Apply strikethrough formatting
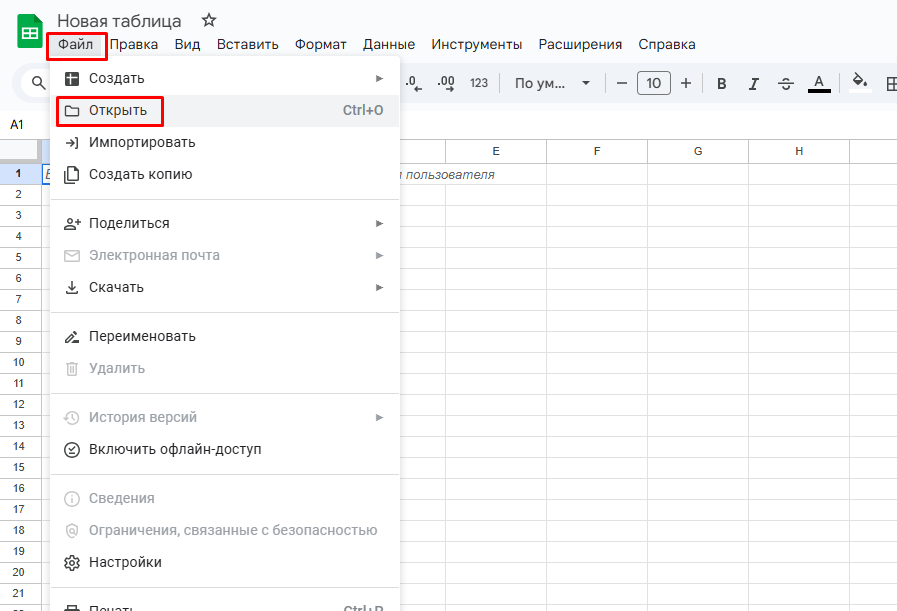The width and height of the screenshot is (897, 611). tap(786, 83)
